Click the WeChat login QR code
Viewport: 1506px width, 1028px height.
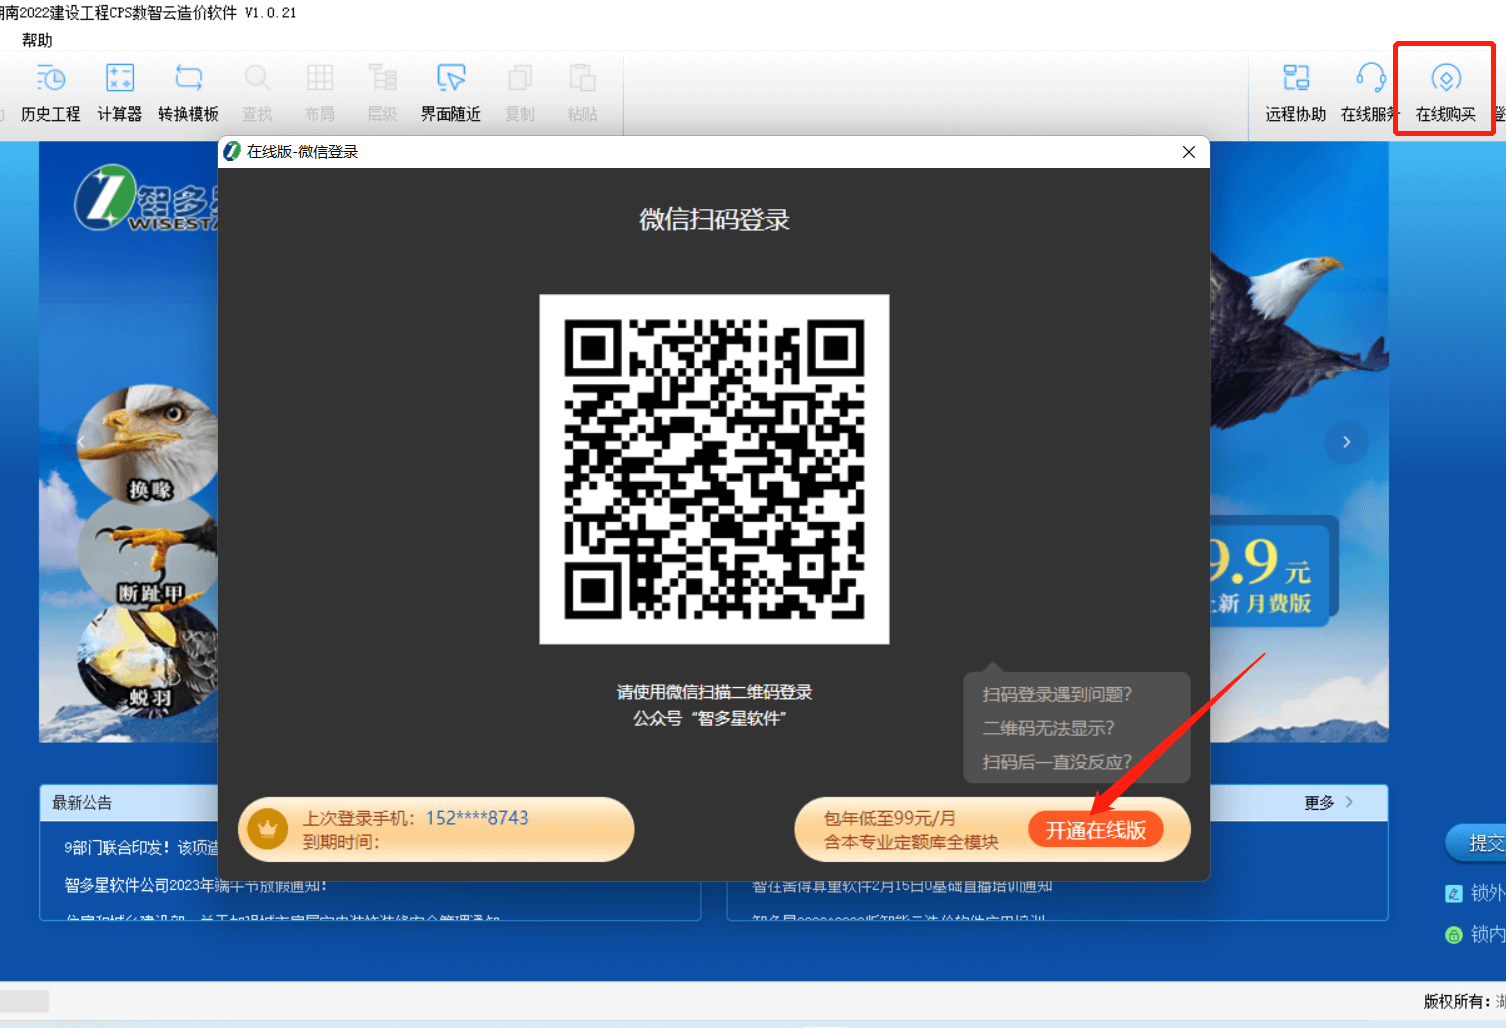pyautogui.click(x=714, y=469)
